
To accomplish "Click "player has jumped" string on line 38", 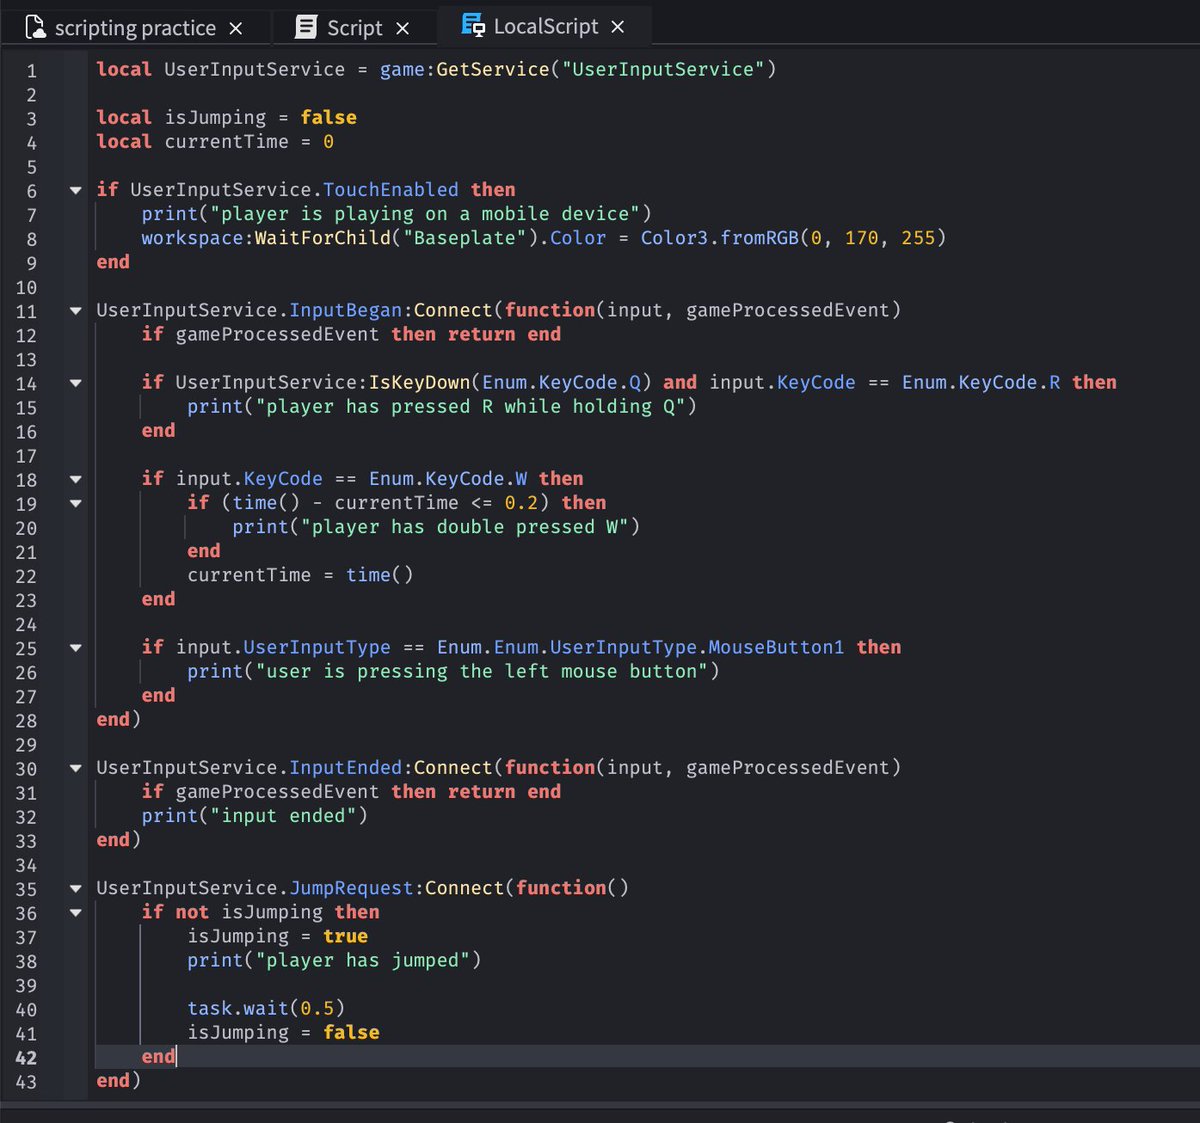I will tap(363, 960).
